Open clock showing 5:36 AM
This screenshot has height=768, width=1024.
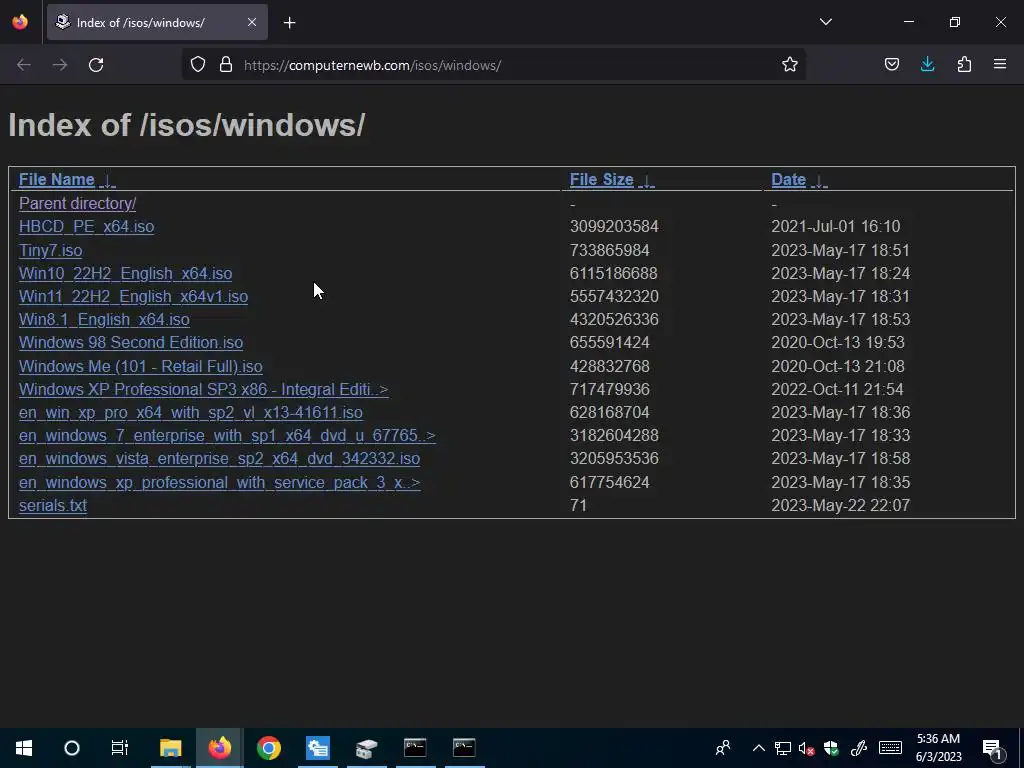coord(938,748)
